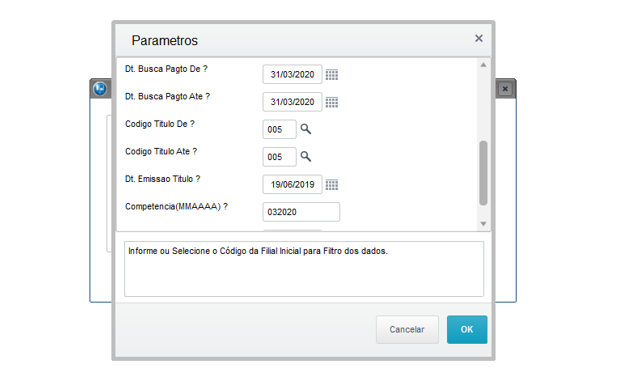Focus the Dt. Busca Pagto De date field

tap(292, 75)
